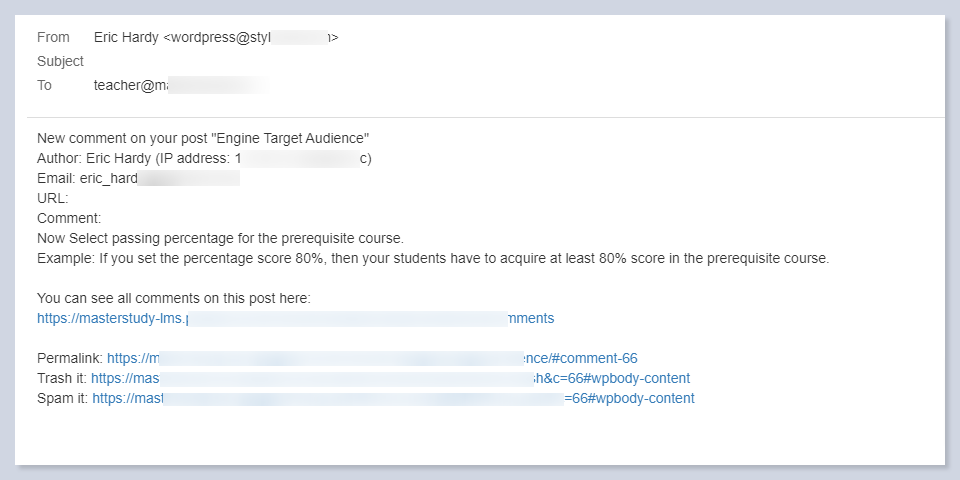Viewport: 960px width, 480px height.
Task: Click the To field label
Action: click(44, 85)
